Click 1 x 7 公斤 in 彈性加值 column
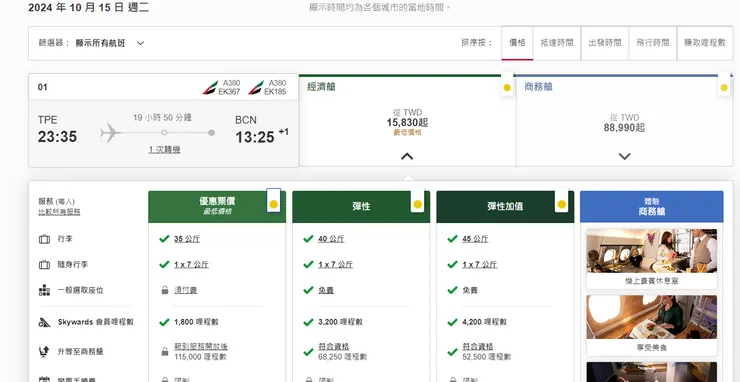This screenshot has height=382, width=740. [479, 264]
